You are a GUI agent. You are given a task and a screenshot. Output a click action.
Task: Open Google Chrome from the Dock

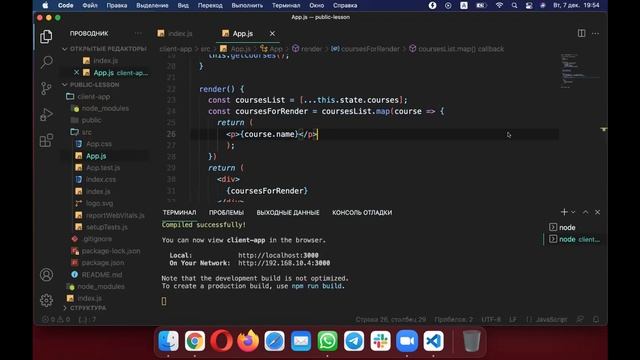[x=195, y=341]
